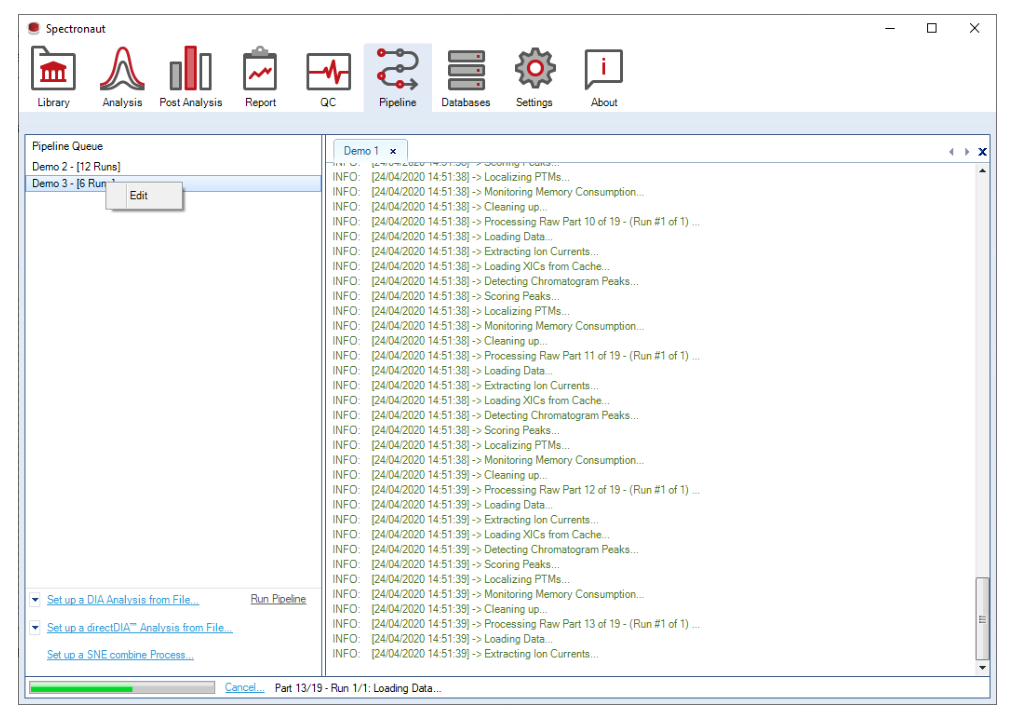This screenshot has width=1015, height=719.
Task: Open the QC perspective
Action: coord(328,76)
